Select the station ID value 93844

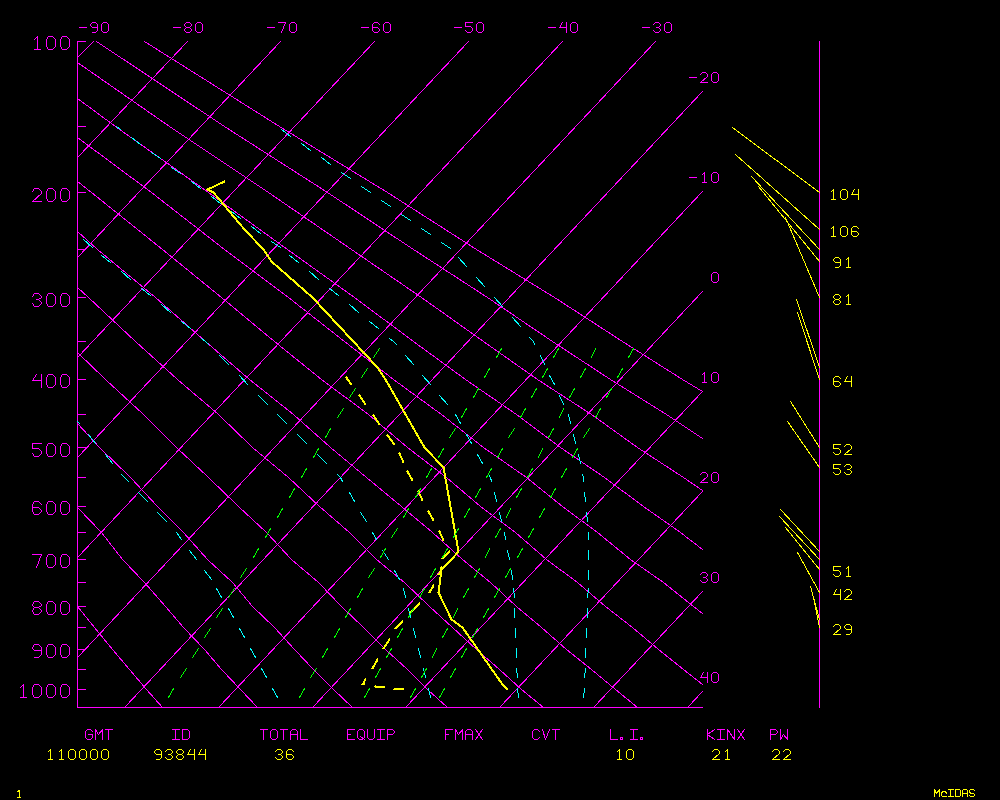[x=181, y=755]
